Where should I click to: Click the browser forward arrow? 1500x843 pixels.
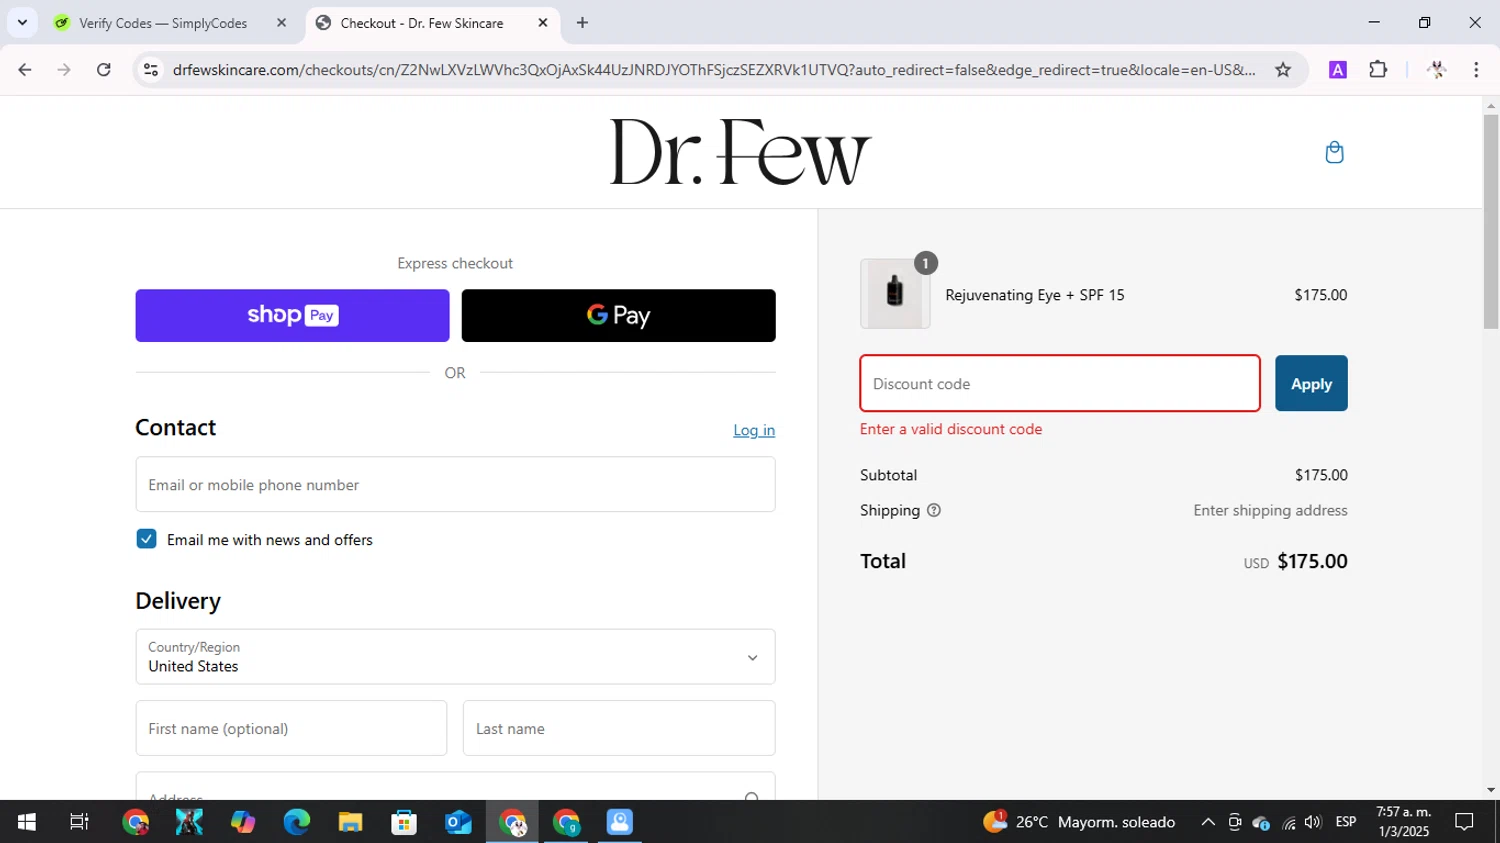(x=64, y=70)
